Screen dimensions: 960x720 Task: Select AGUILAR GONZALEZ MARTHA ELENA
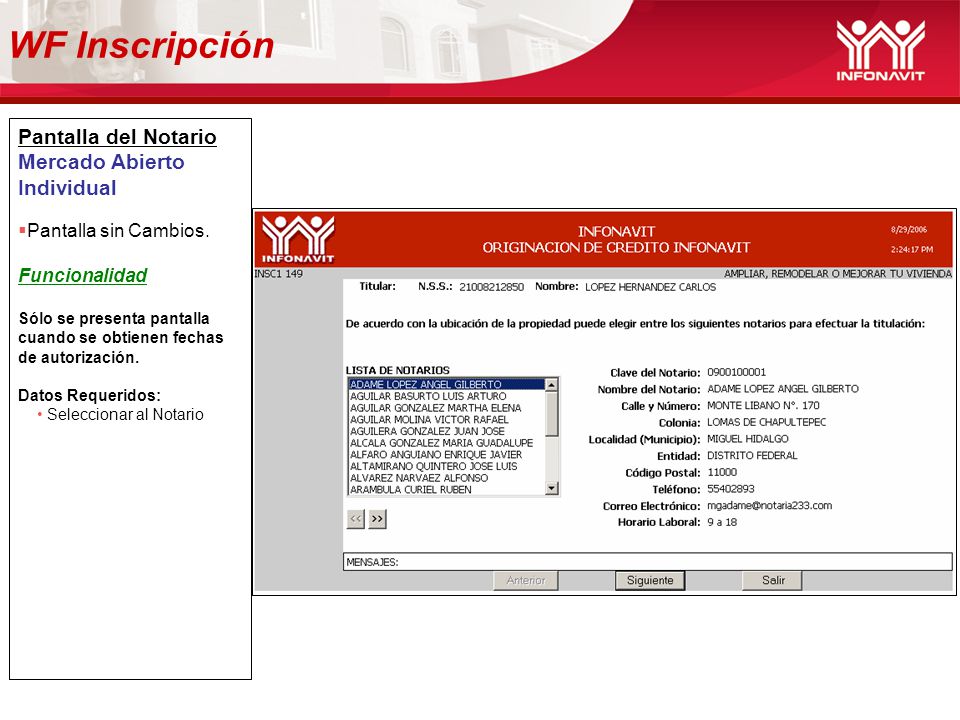click(446, 408)
